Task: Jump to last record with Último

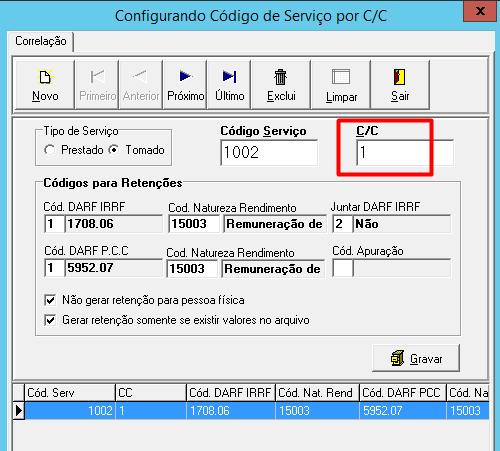Action: point(229,85)
